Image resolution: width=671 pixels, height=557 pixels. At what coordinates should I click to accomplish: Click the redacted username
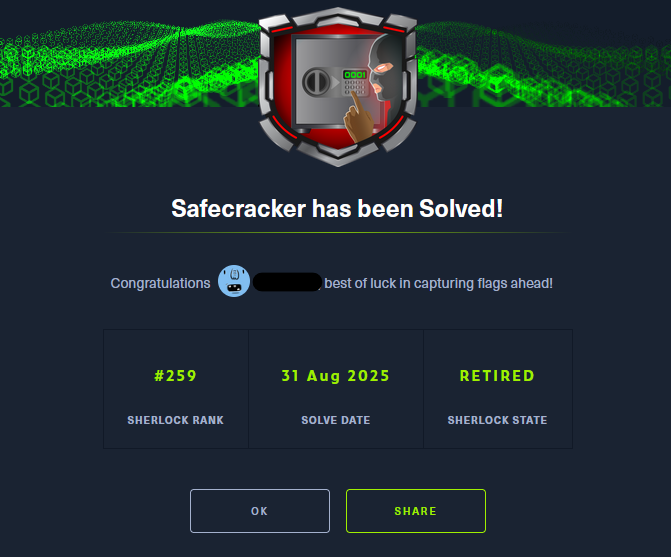coord(287,282)
